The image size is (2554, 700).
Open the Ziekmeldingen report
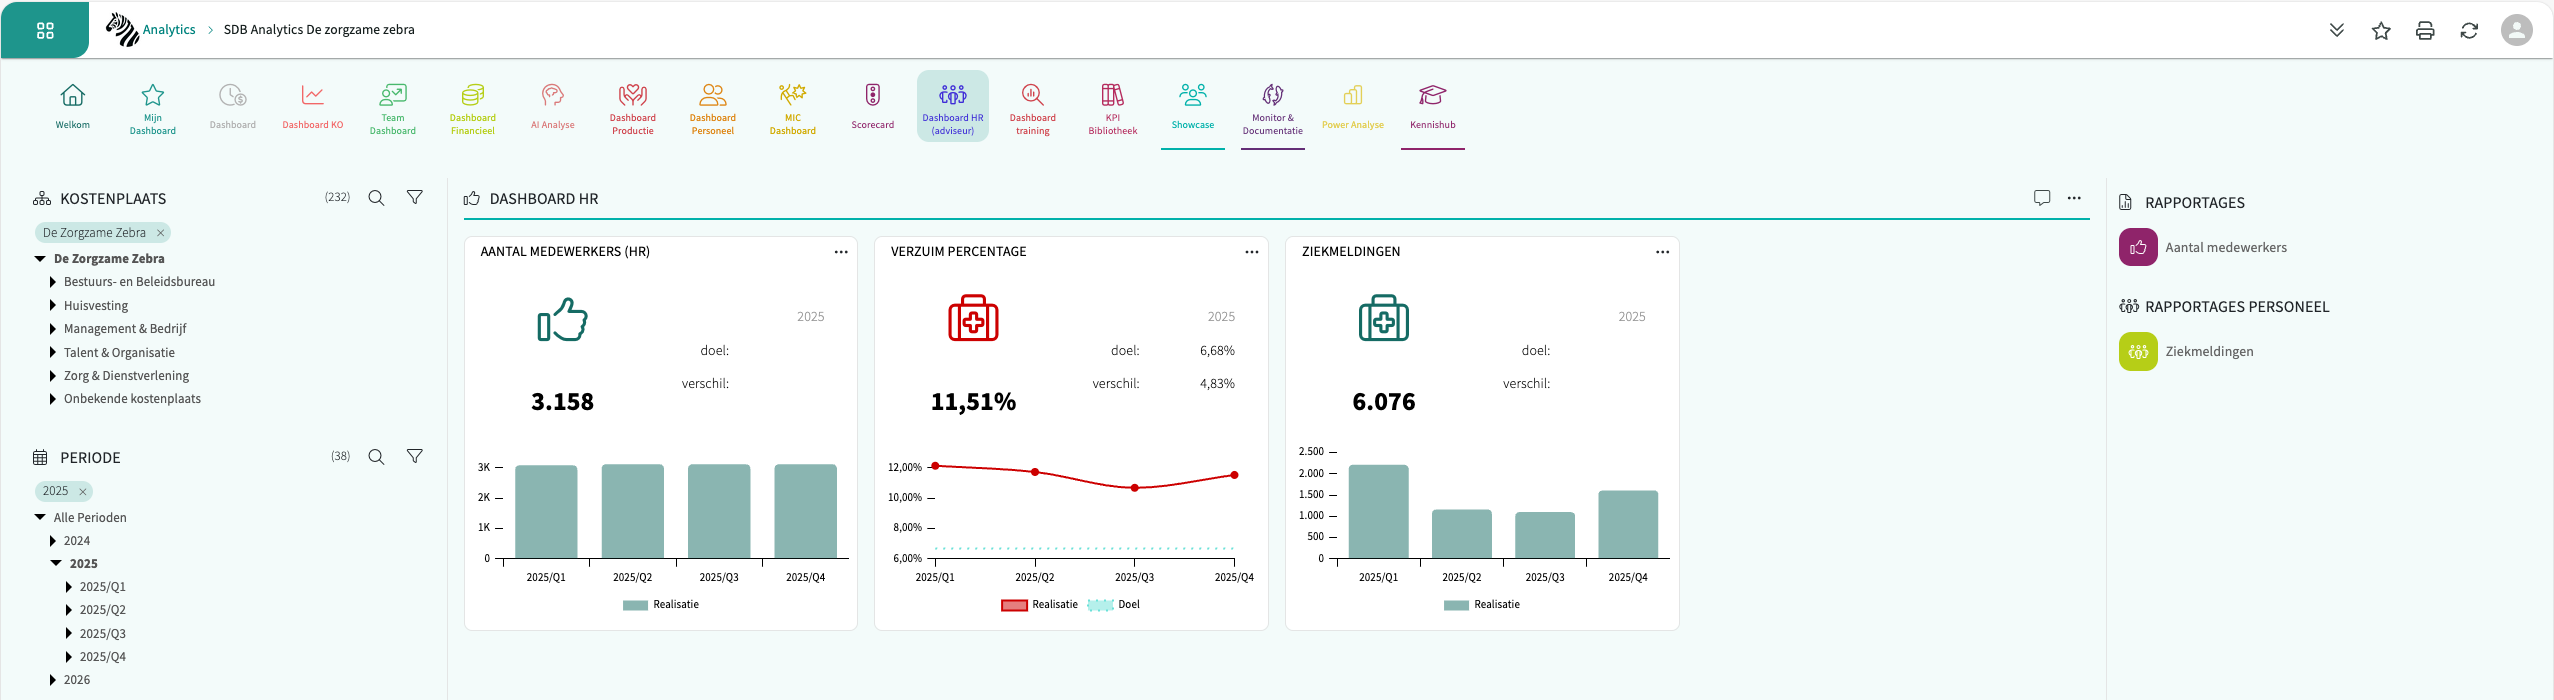[2208, 352]
